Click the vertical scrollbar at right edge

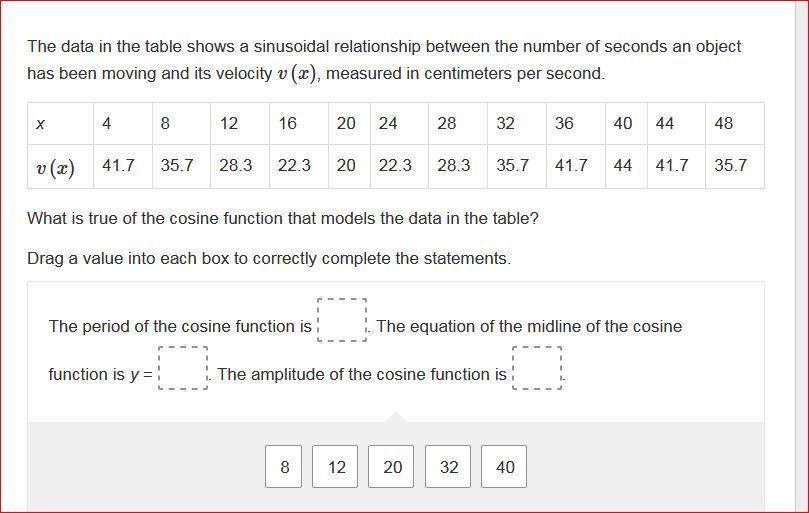pos(802,256)
